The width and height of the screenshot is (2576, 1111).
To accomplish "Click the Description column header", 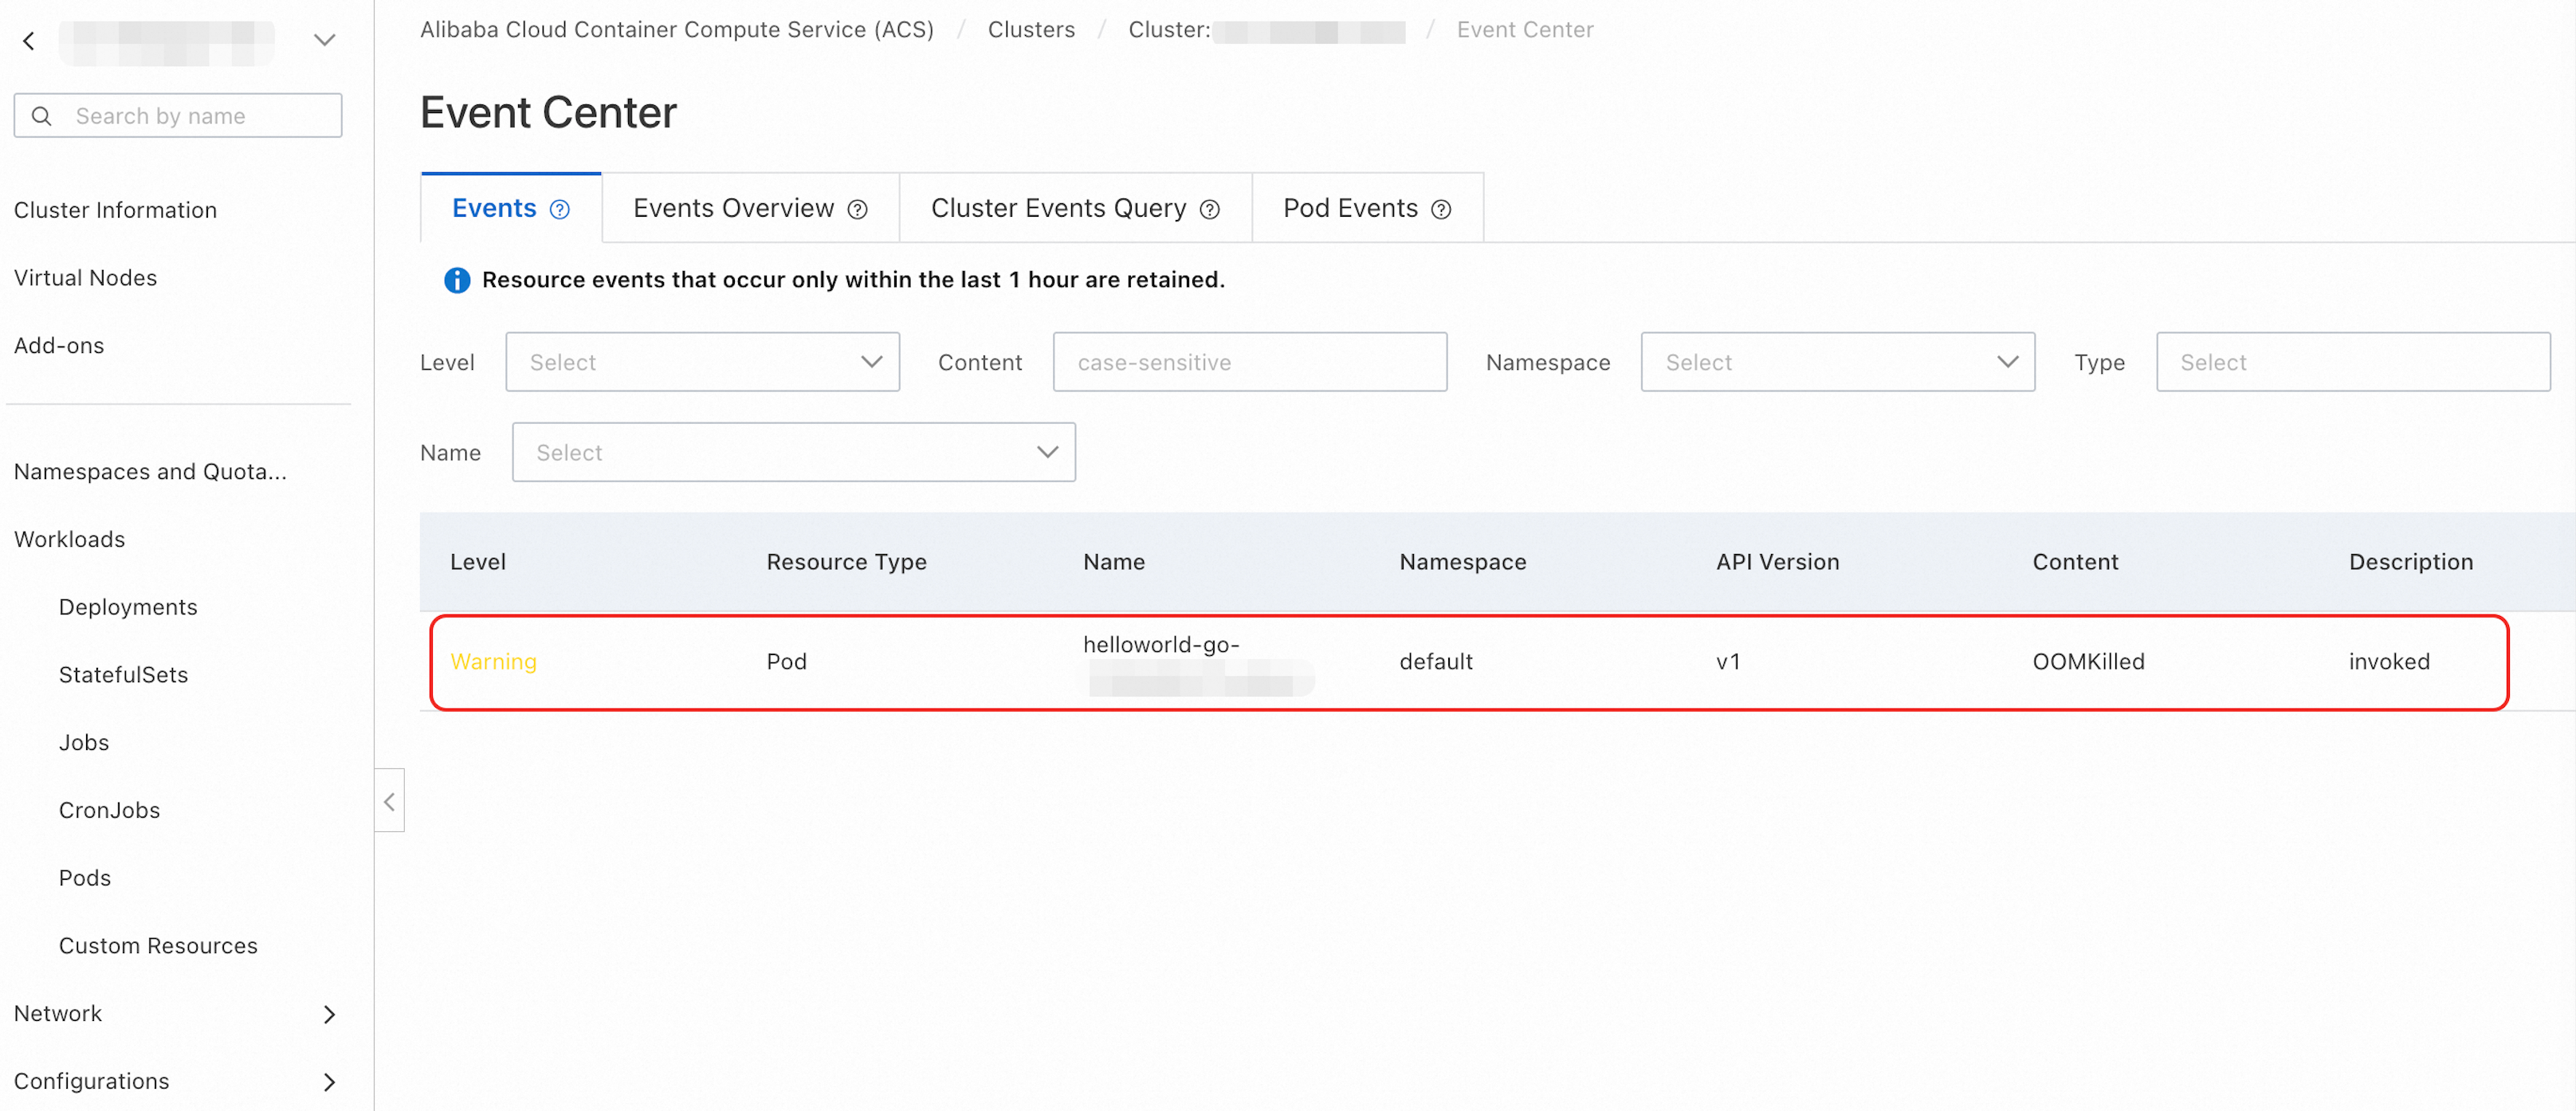I will click(x=2410, y=562).
